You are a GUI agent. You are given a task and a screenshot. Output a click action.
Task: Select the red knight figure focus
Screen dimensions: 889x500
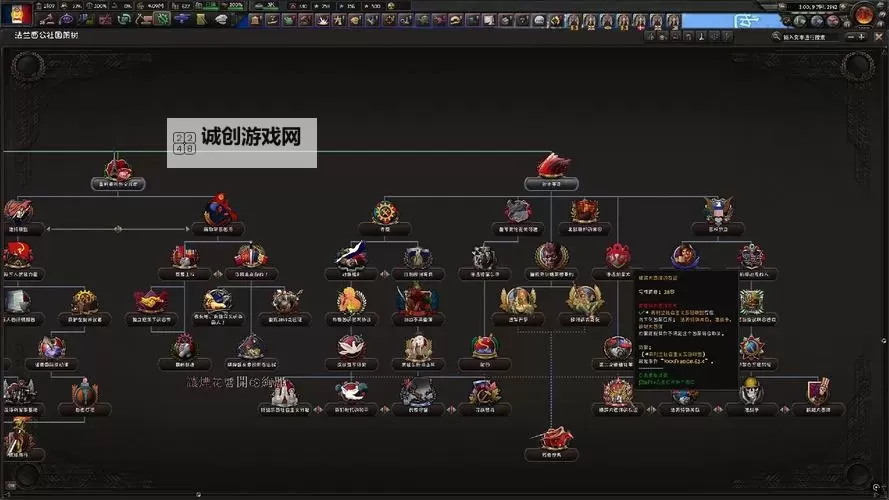[x=418, y=306]
